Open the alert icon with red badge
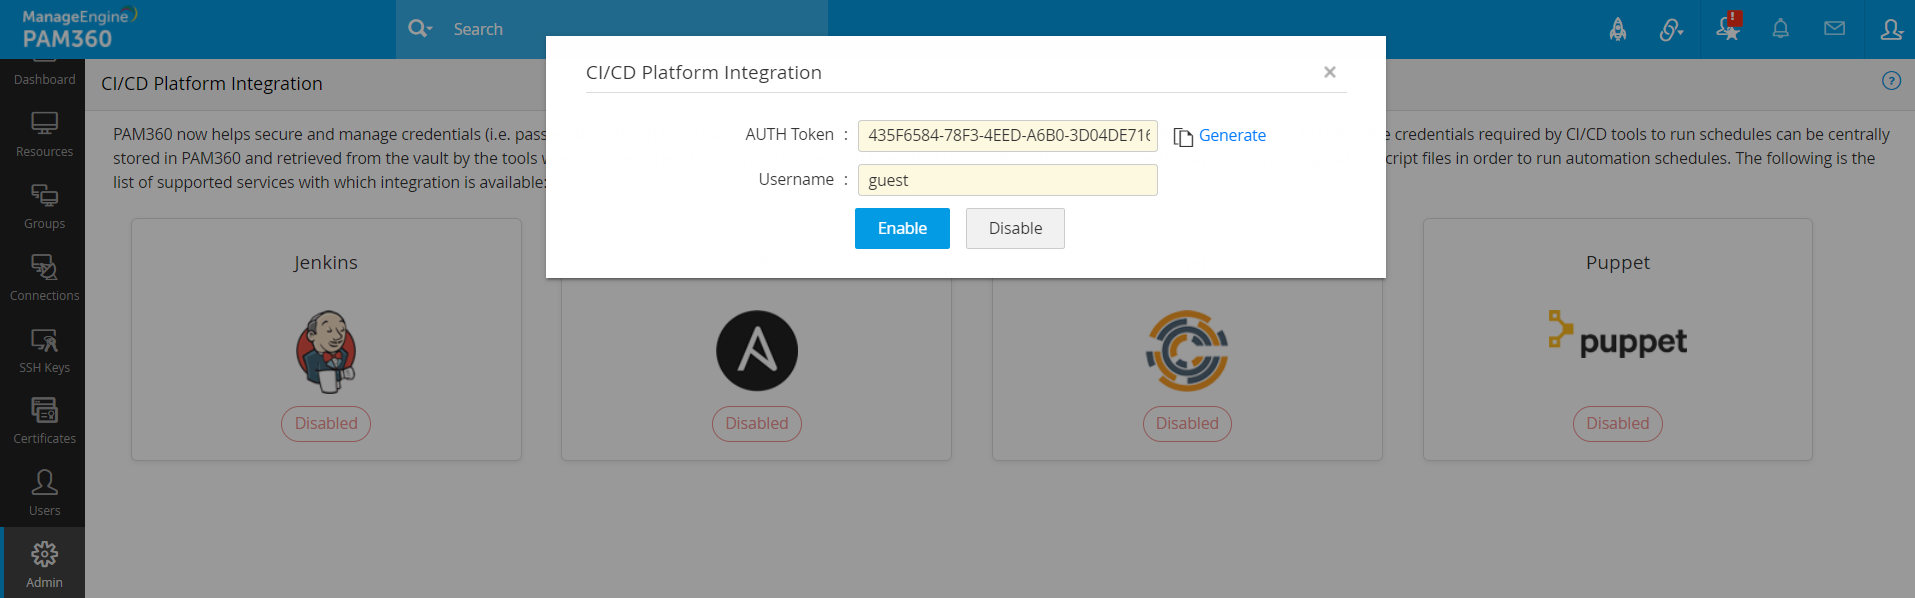Screen dimensions: 1915x598 [x=1728, y=28]
